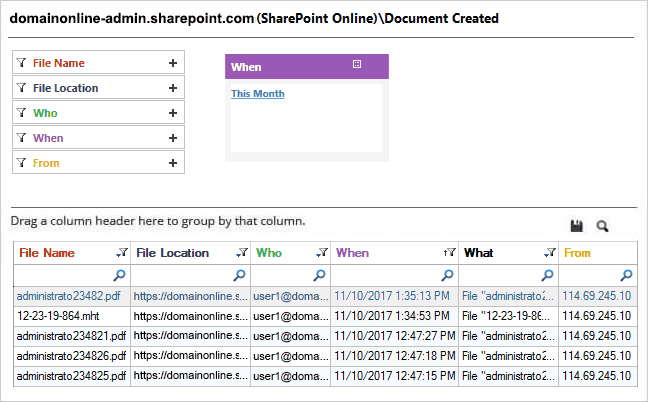Viewport: 648px width, 402px height.
Task: Sort by the File Location column header
Action: (x=172, y=252)
